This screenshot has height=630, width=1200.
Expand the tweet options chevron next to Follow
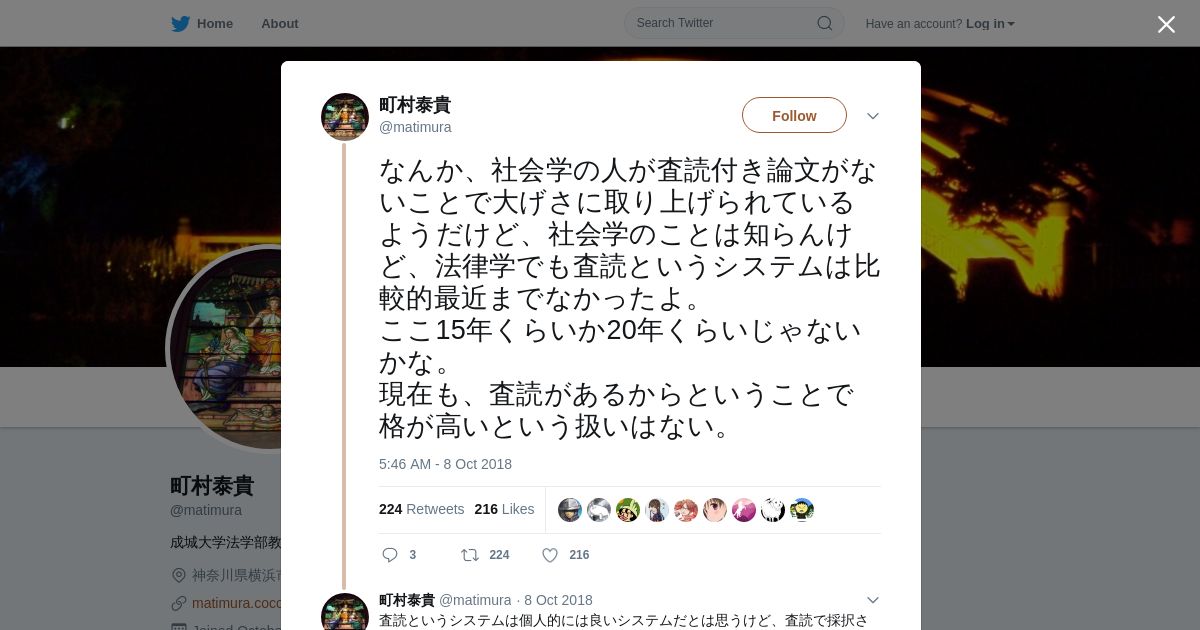(873, 116)
